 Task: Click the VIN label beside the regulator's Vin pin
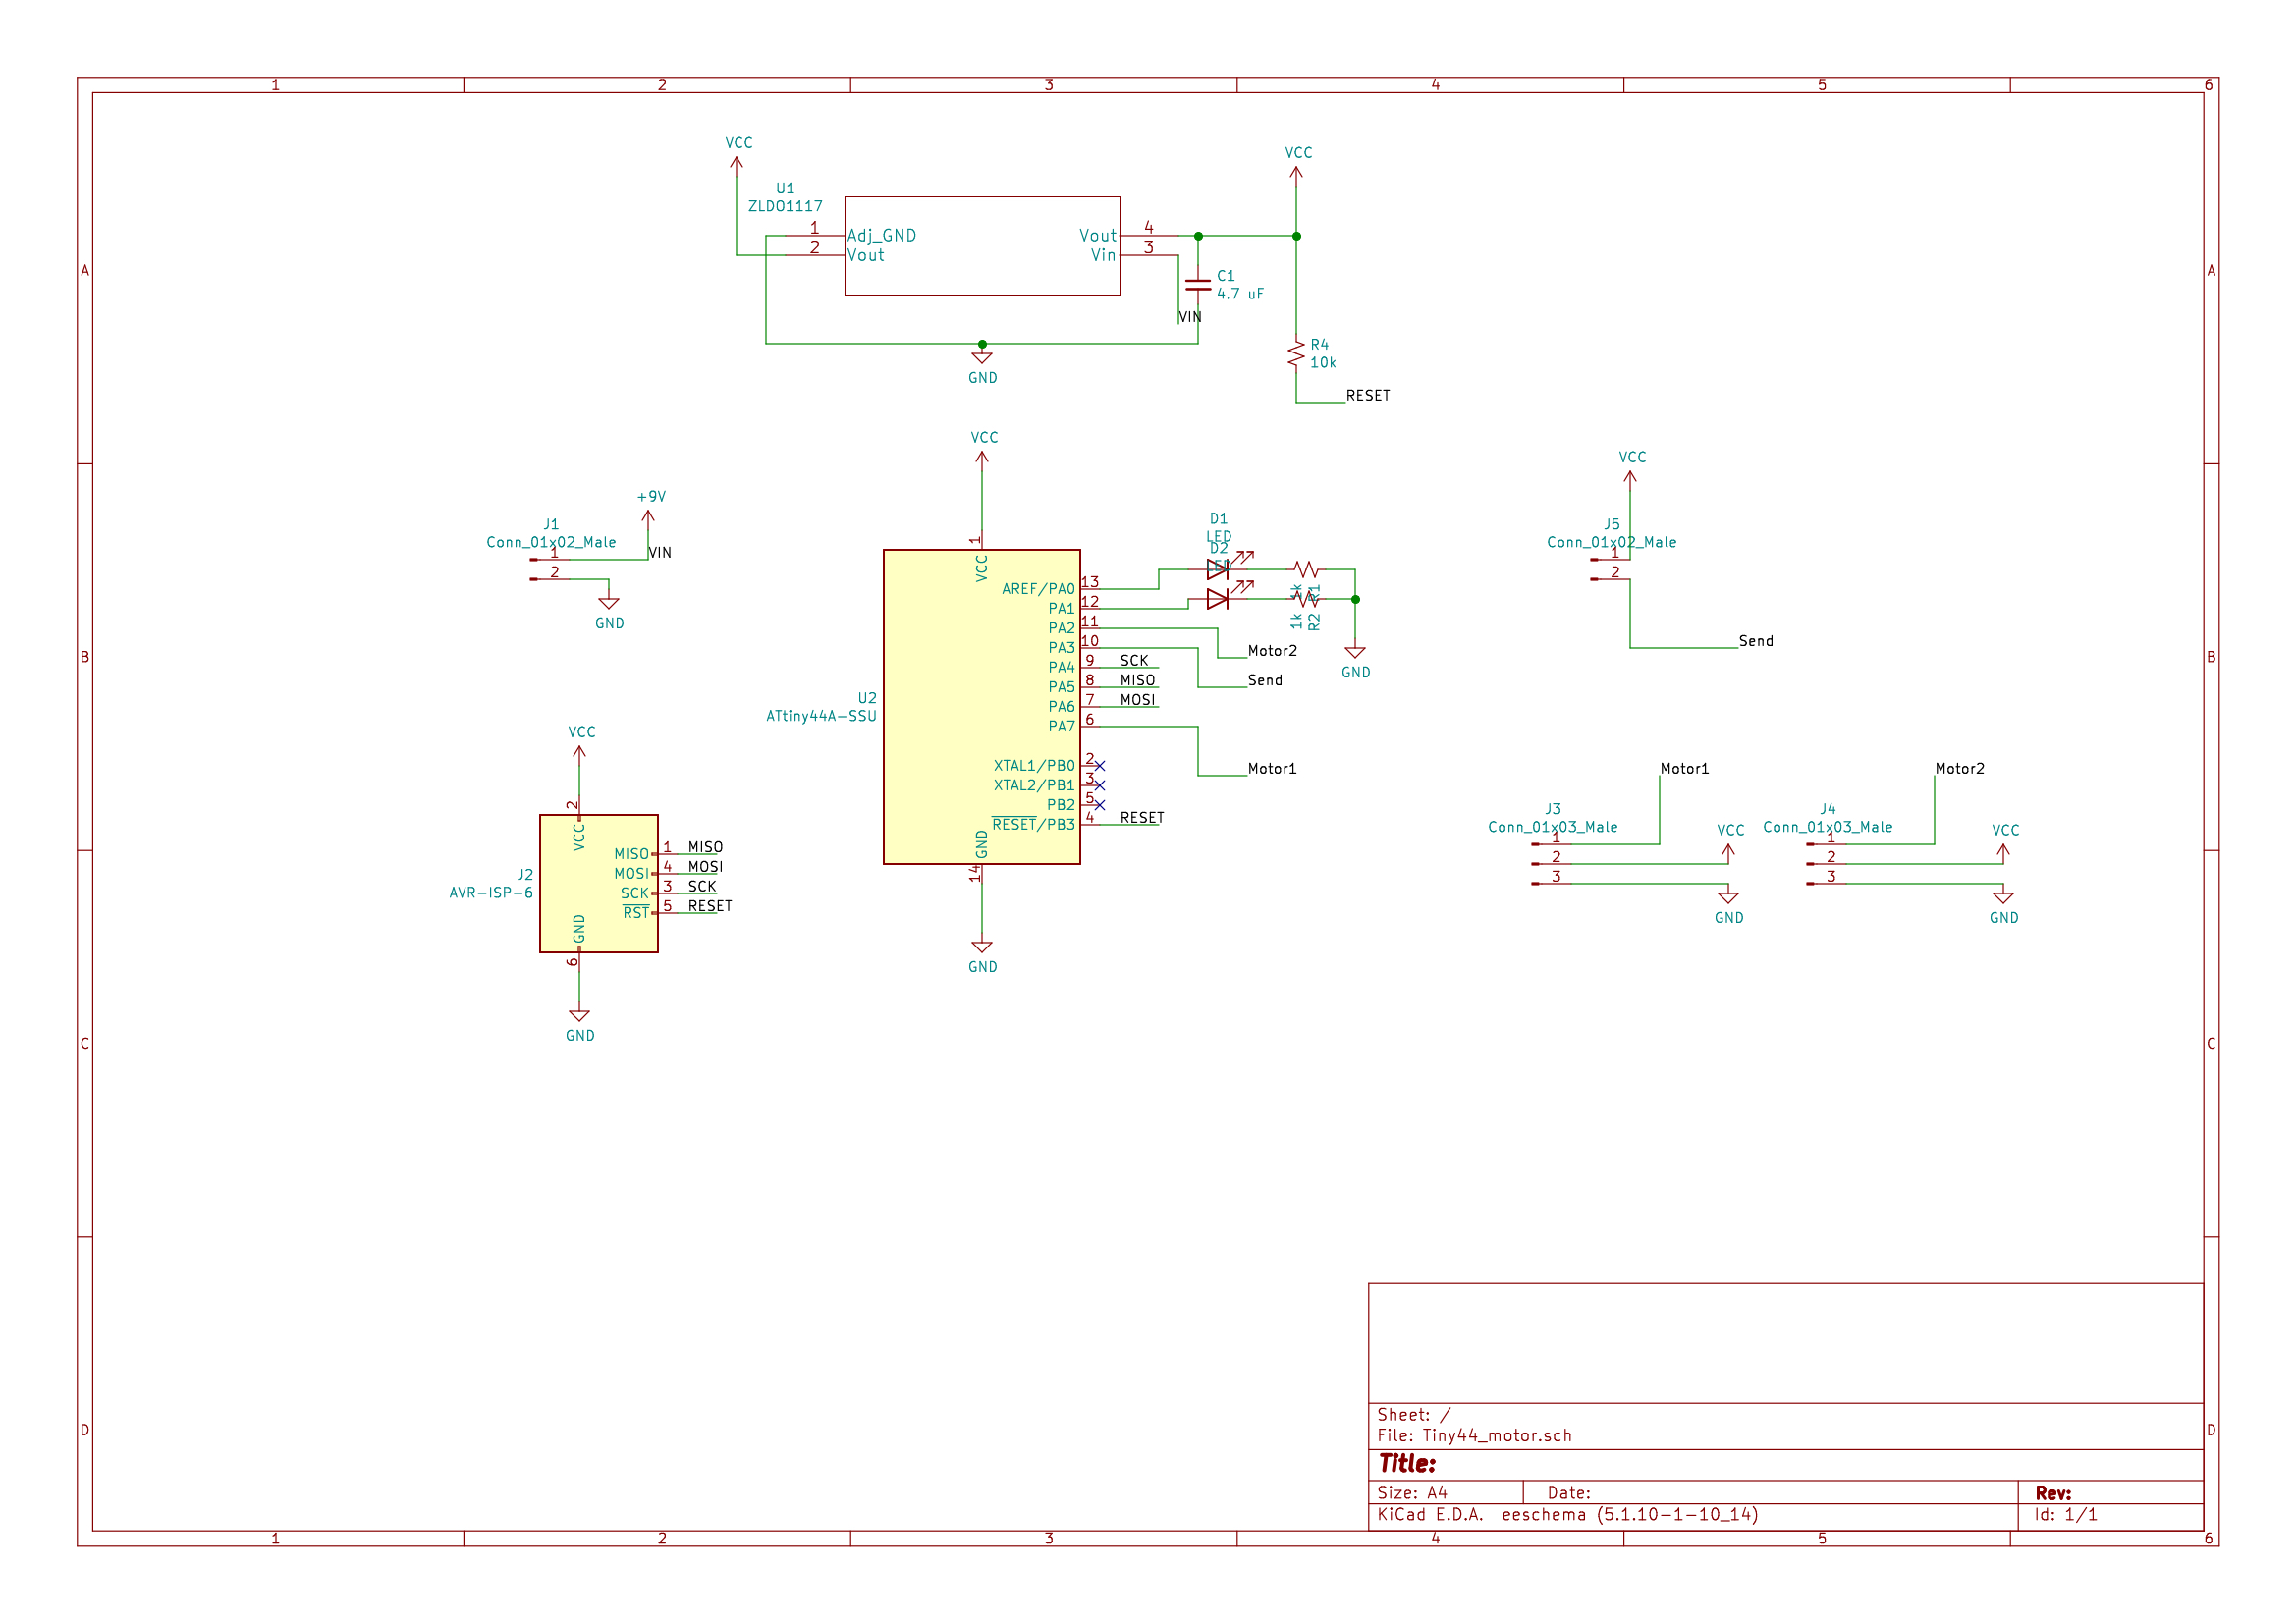click(x=1190, y=317)
